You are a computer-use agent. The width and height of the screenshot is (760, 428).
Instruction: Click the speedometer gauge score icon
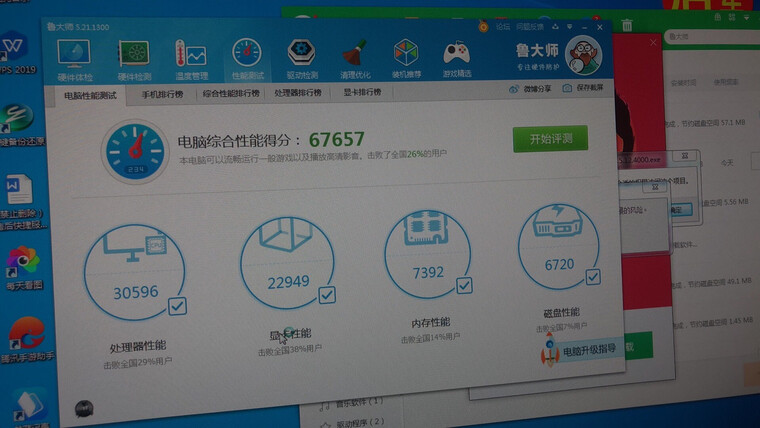pos(135,152)
